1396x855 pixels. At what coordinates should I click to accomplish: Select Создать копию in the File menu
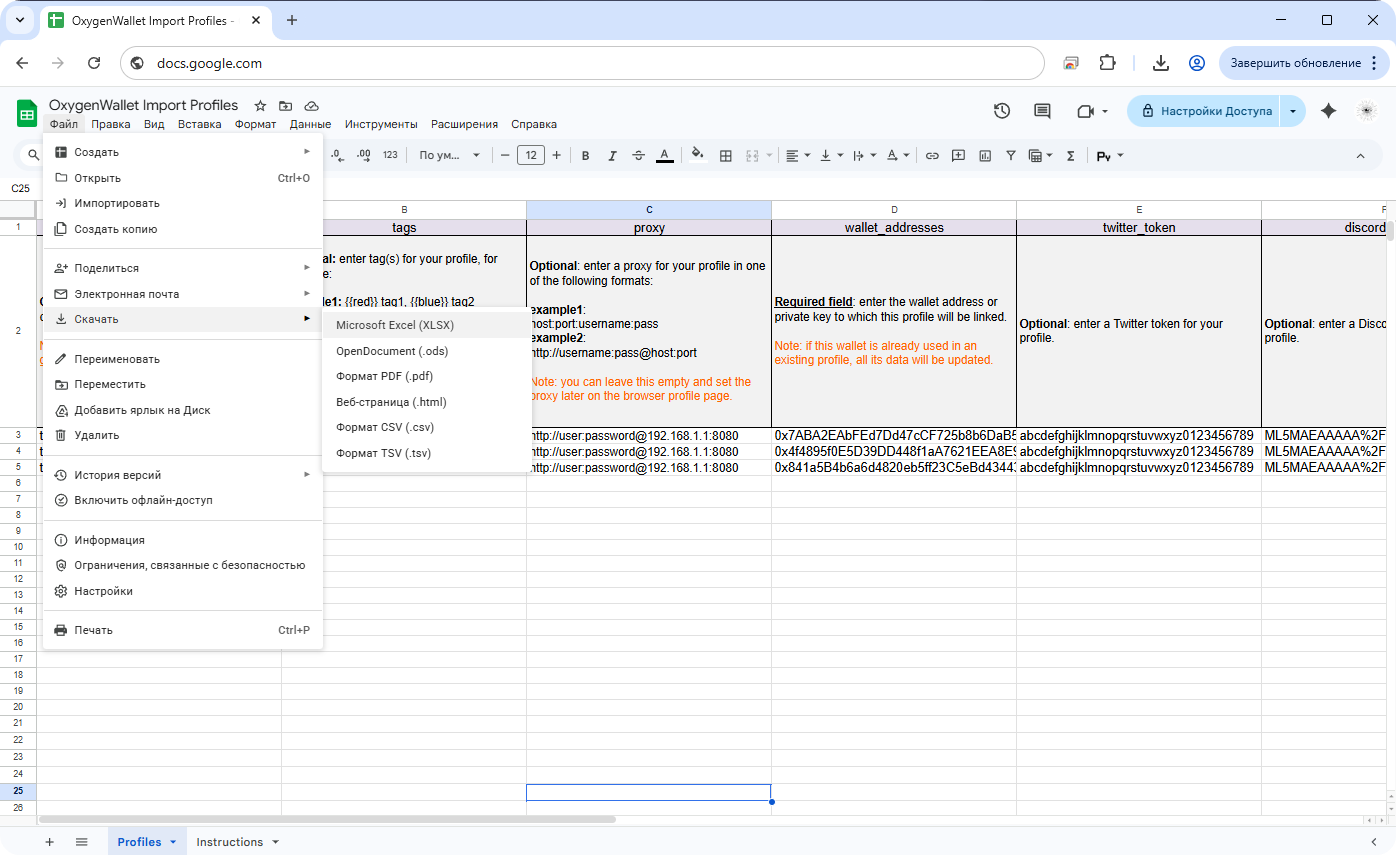pos(183,229)
